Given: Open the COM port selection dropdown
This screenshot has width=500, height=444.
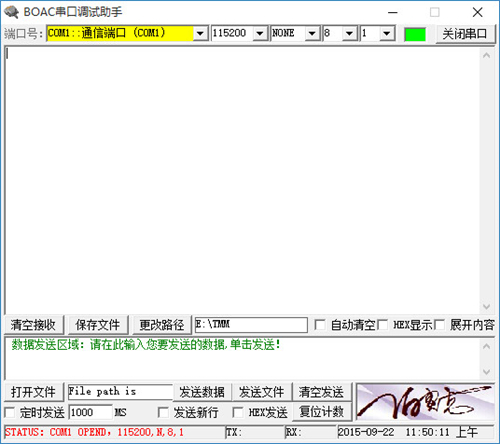Looking at the screenshot, I should [x=200, y=33].
